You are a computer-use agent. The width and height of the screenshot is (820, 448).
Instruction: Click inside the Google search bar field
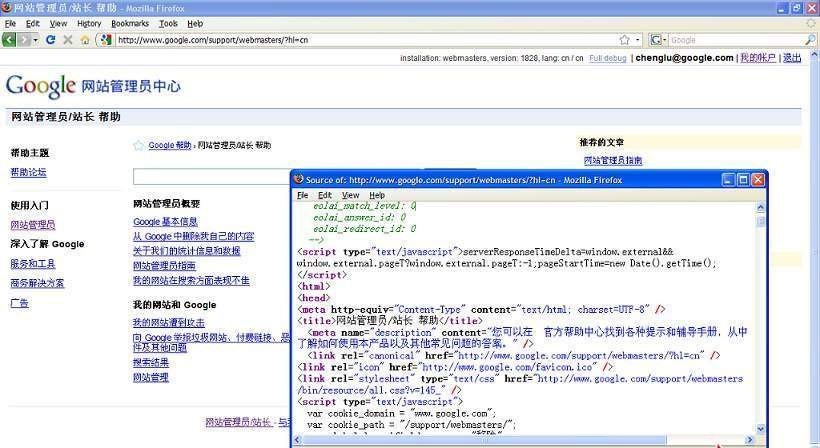point(736,40)
